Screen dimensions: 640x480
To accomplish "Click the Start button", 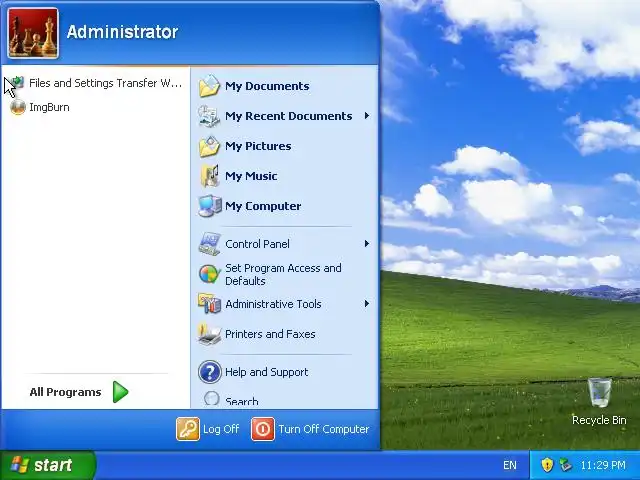I will coord(48,465).
